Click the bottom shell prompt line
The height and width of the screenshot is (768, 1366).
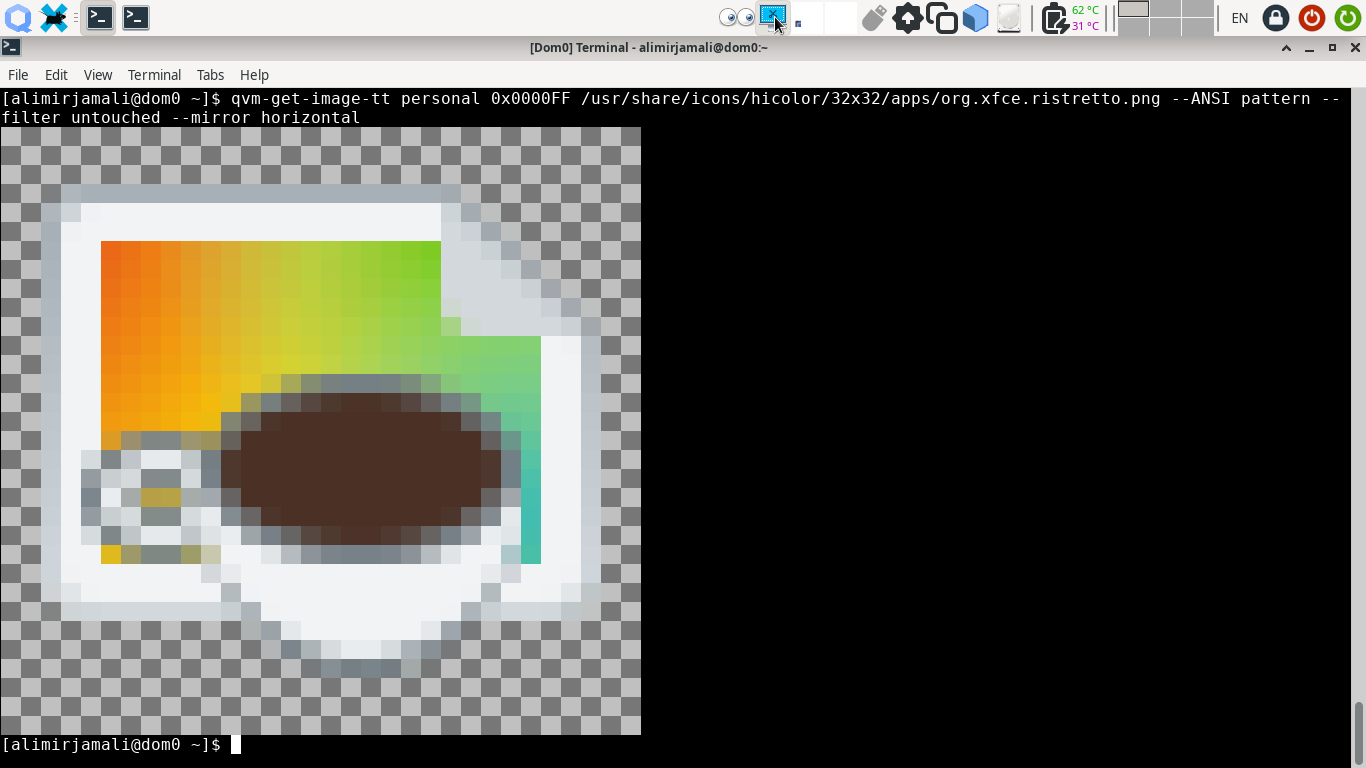point(121,745)
